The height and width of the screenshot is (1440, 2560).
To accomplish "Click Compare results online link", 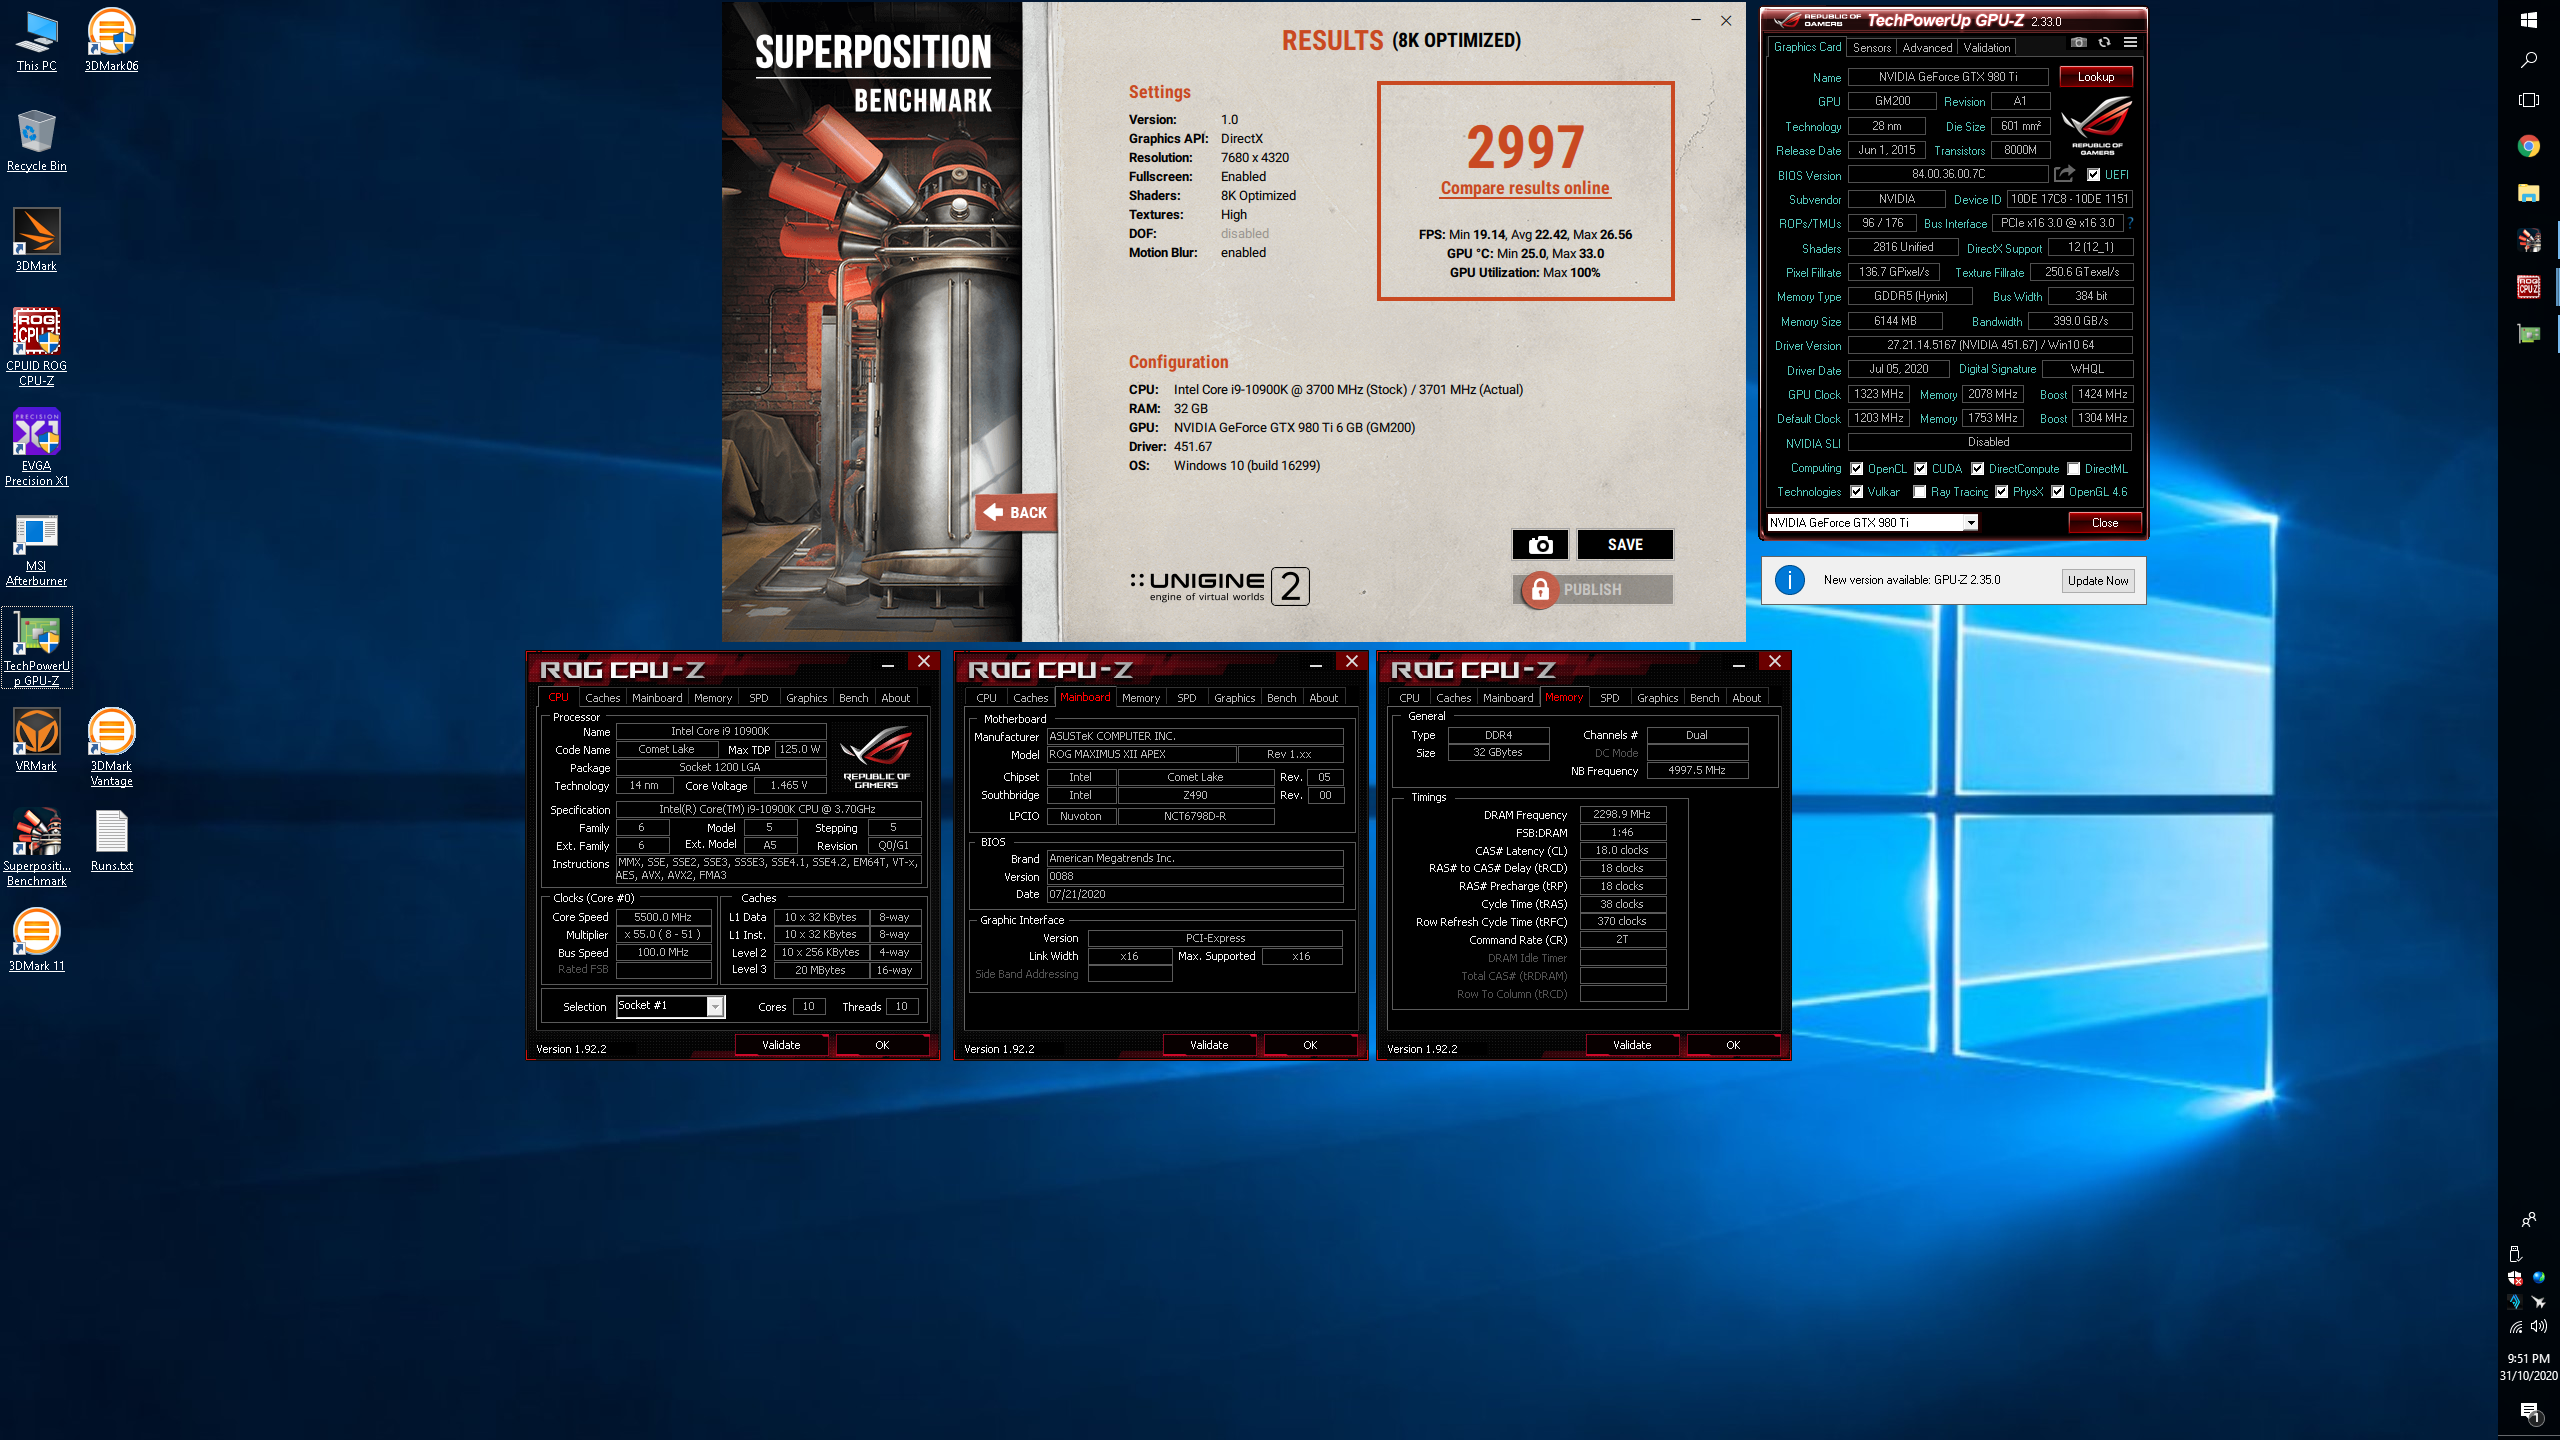I will point(1525,188).
